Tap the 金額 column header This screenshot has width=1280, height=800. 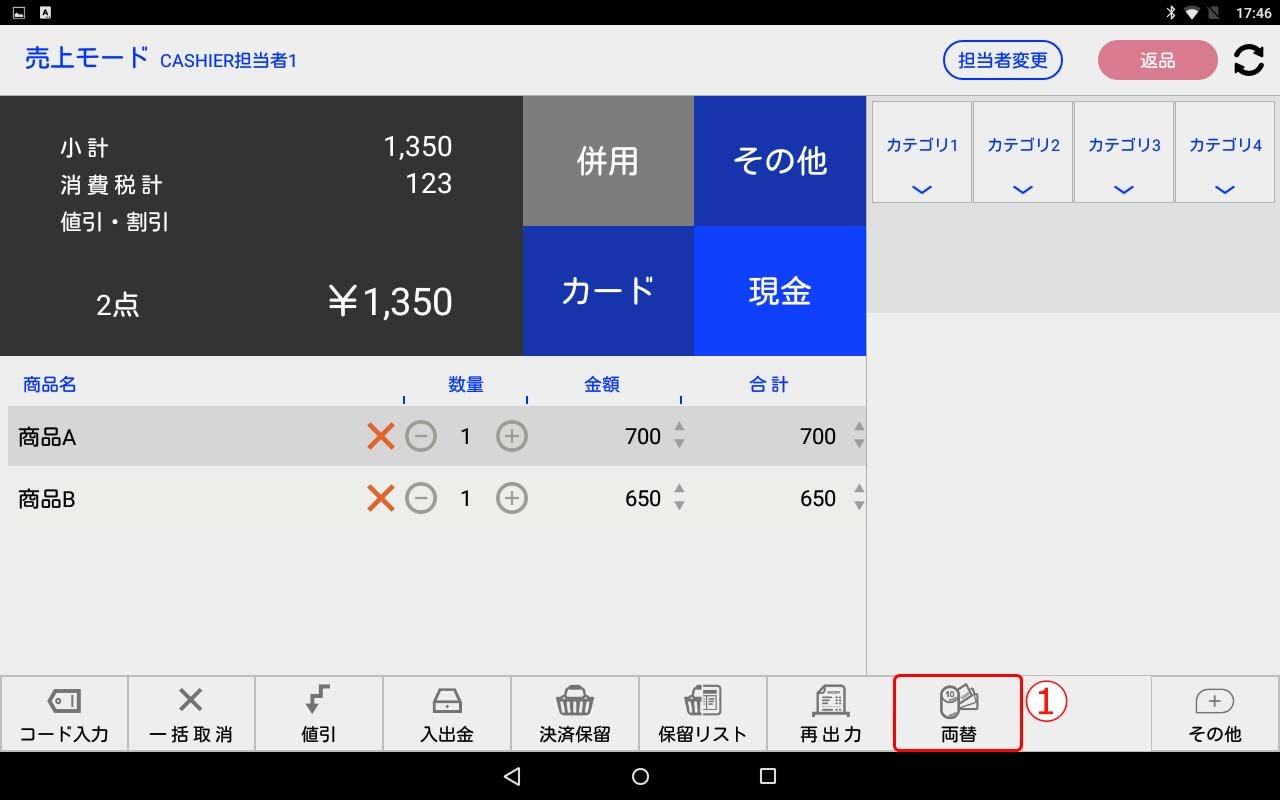tap(602, 384)
